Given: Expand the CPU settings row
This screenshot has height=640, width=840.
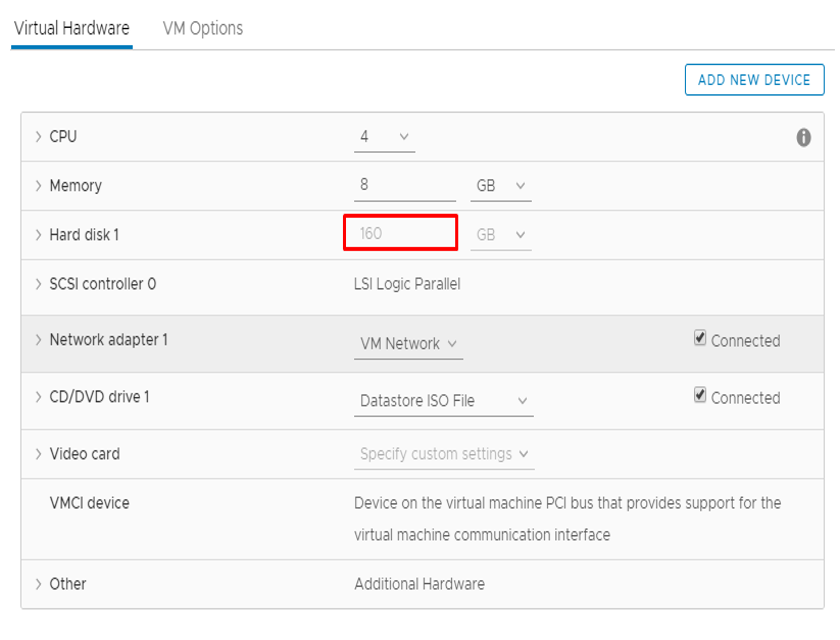Looking at the screenshot, I should point(38,137).
